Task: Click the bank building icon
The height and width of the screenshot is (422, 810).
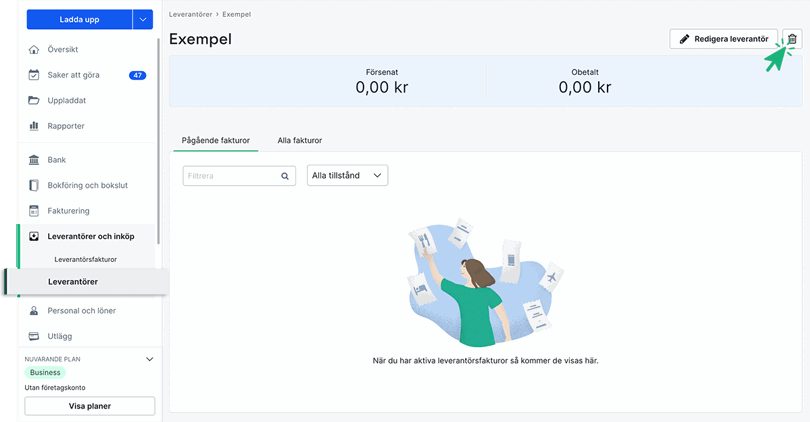Action: pos(34,160)
